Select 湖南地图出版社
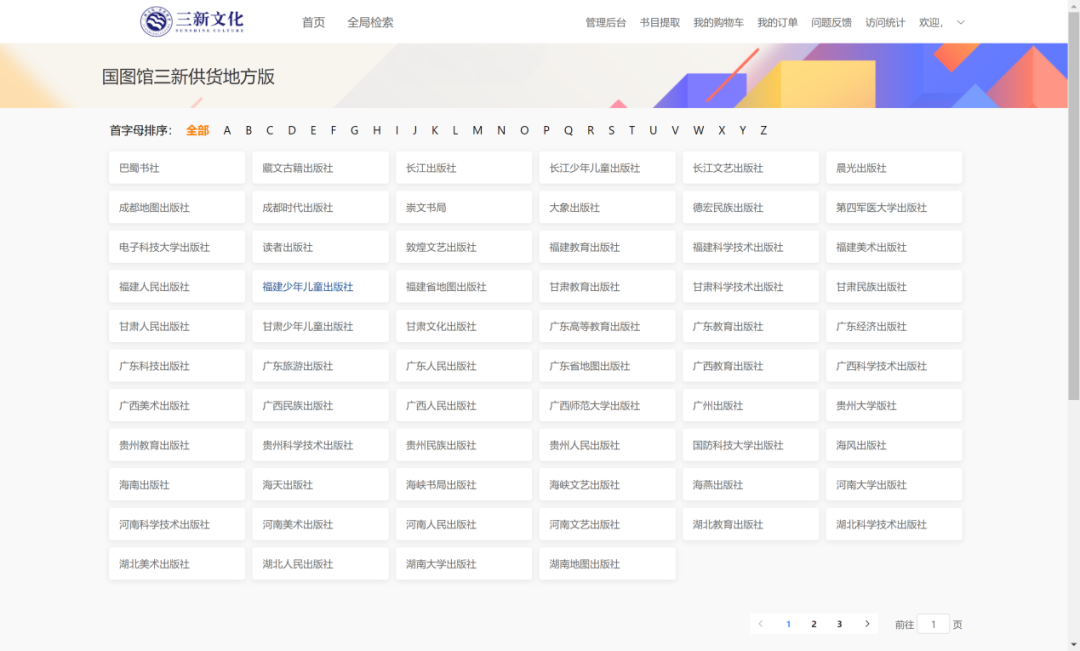The height and width of the screenshot is (651, 1080). [x=607, y=563]
